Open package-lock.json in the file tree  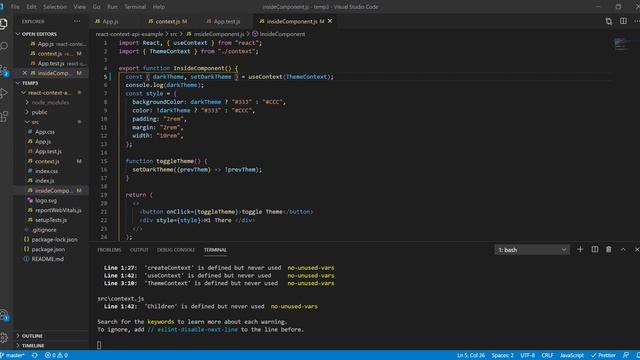pos(54,240)
